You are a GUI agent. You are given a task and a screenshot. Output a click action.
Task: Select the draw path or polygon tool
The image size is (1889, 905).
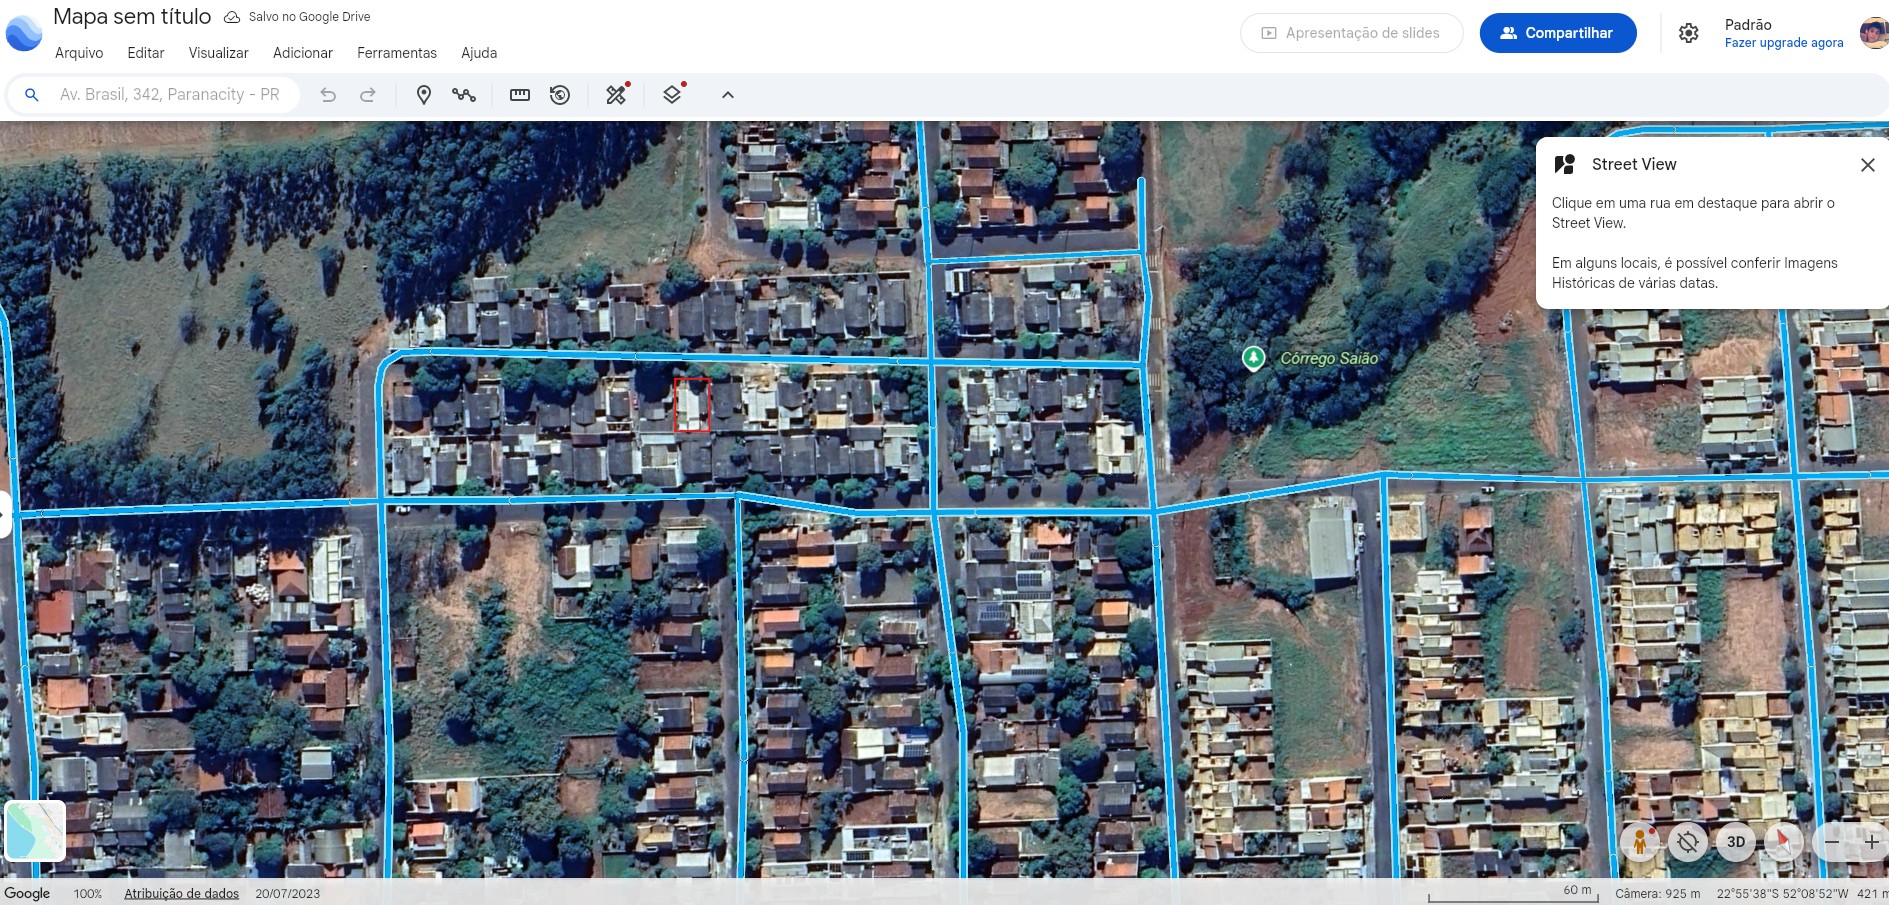tap(464, 95)
